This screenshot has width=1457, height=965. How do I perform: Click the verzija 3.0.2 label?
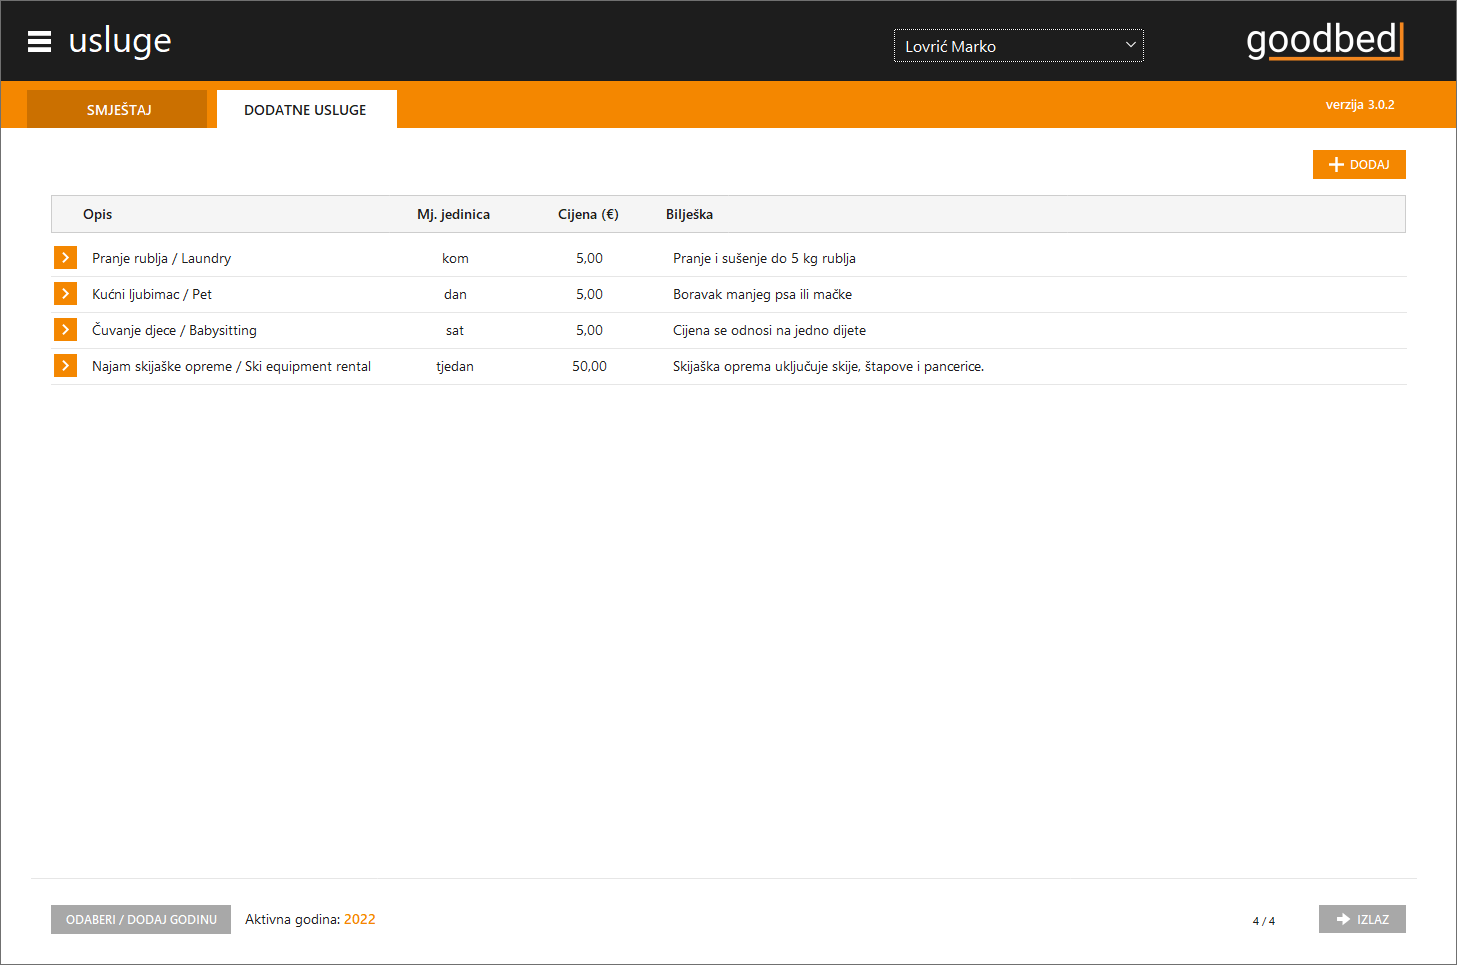(1360, 104)
